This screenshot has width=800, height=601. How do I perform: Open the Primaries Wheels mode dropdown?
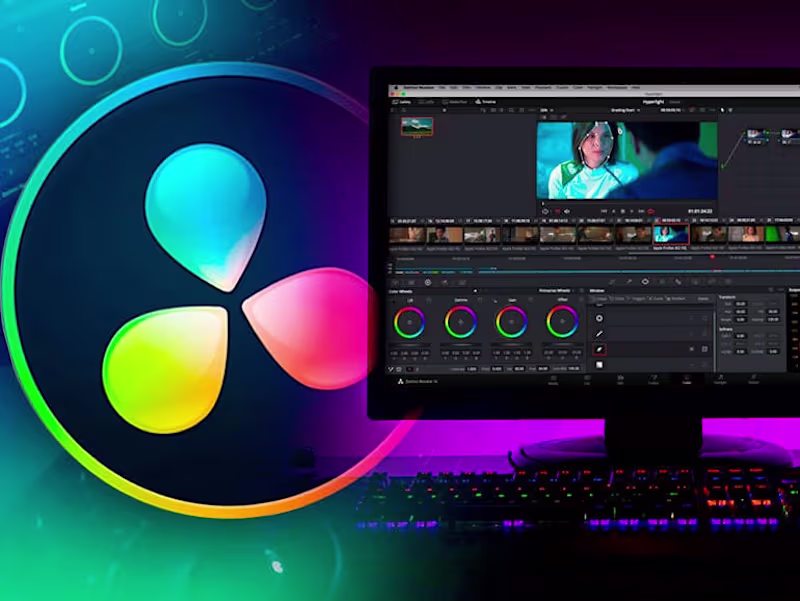tap(556, 291)
